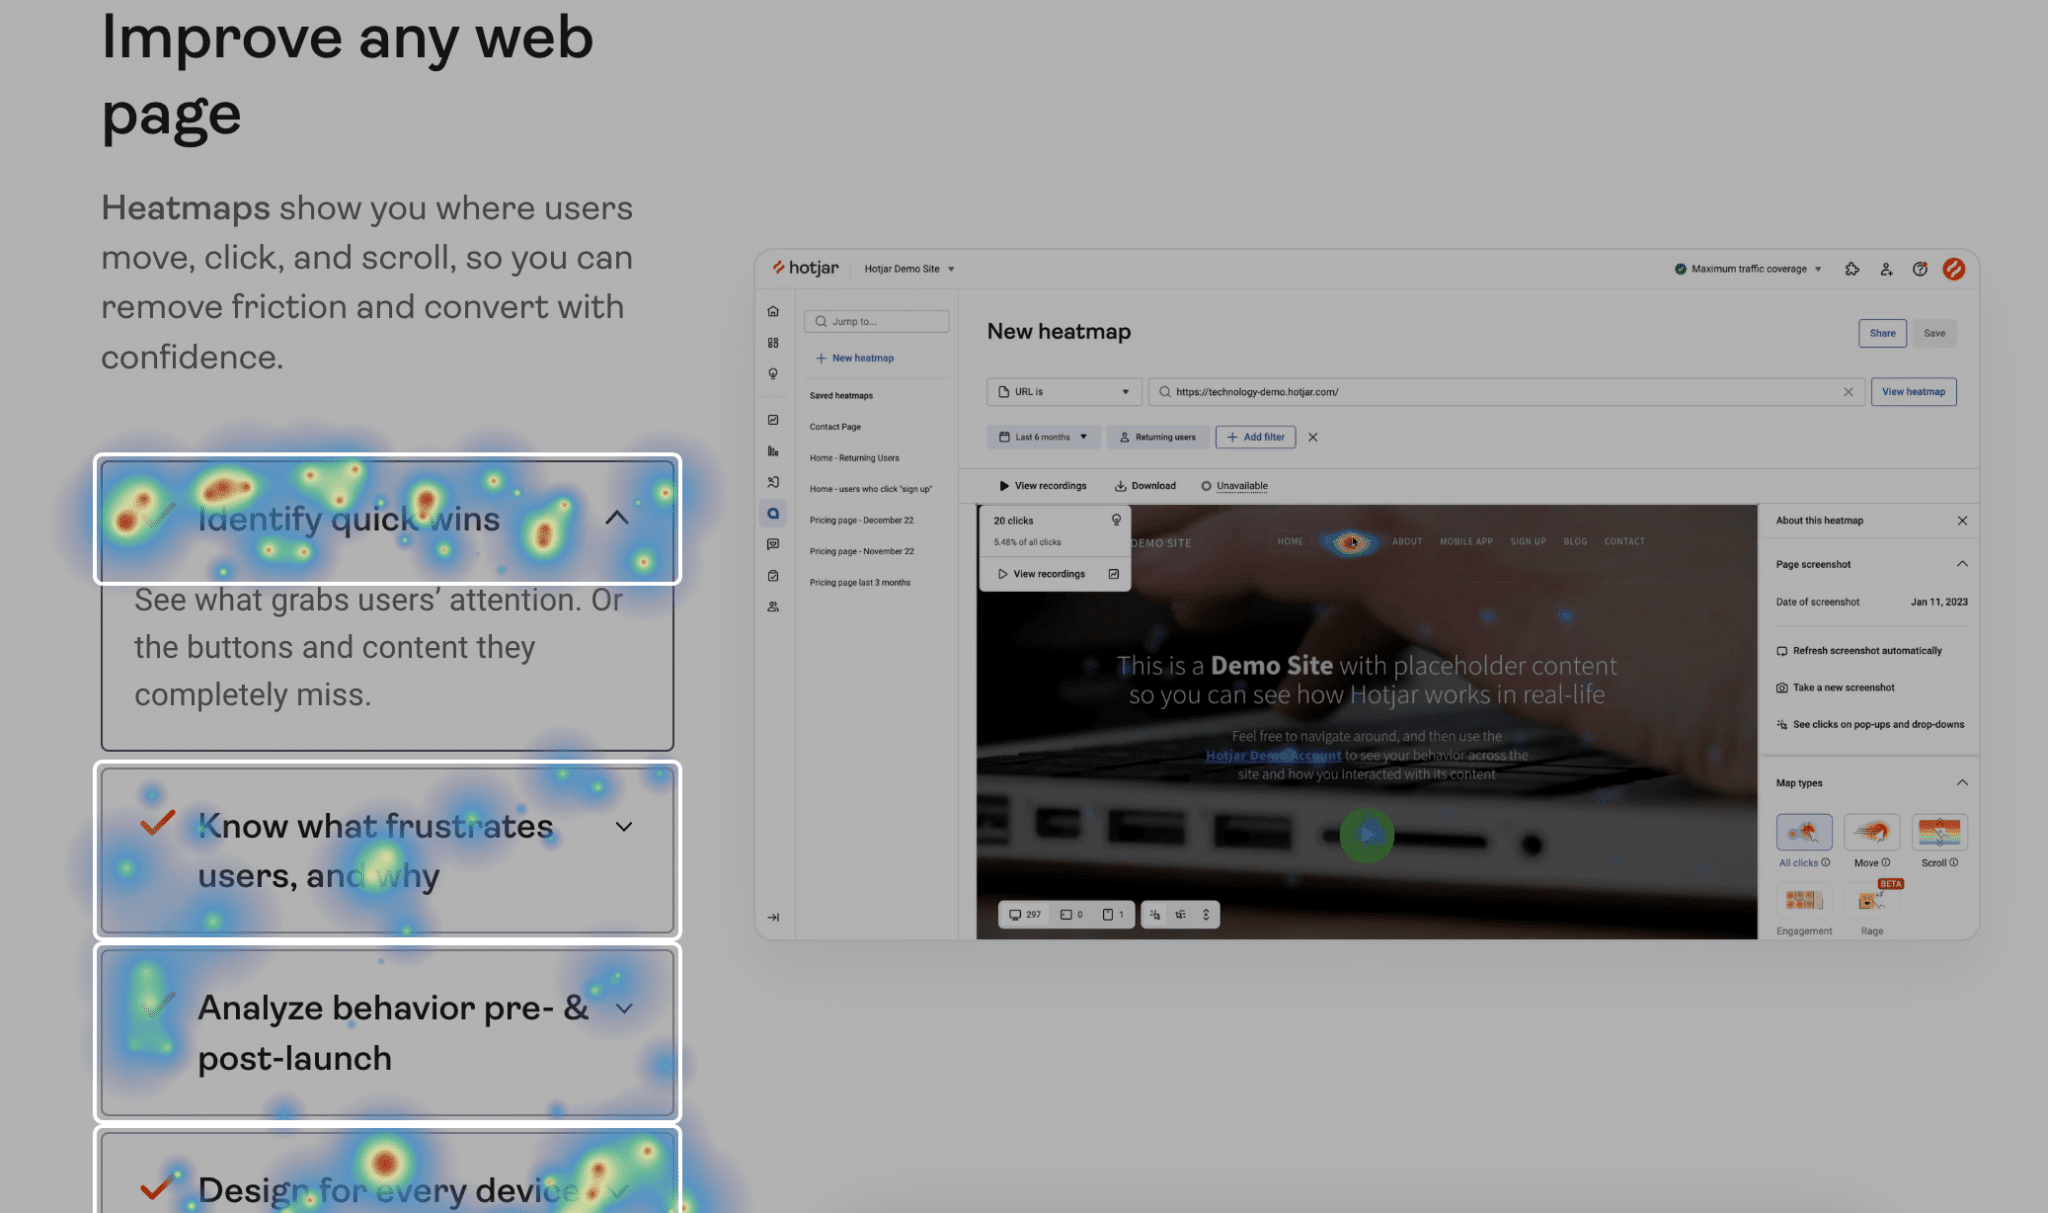Viewport: 2048px width, 1213px height.
Task: Toggle the Unavailable status indicator
Action: click(1234, 486)
